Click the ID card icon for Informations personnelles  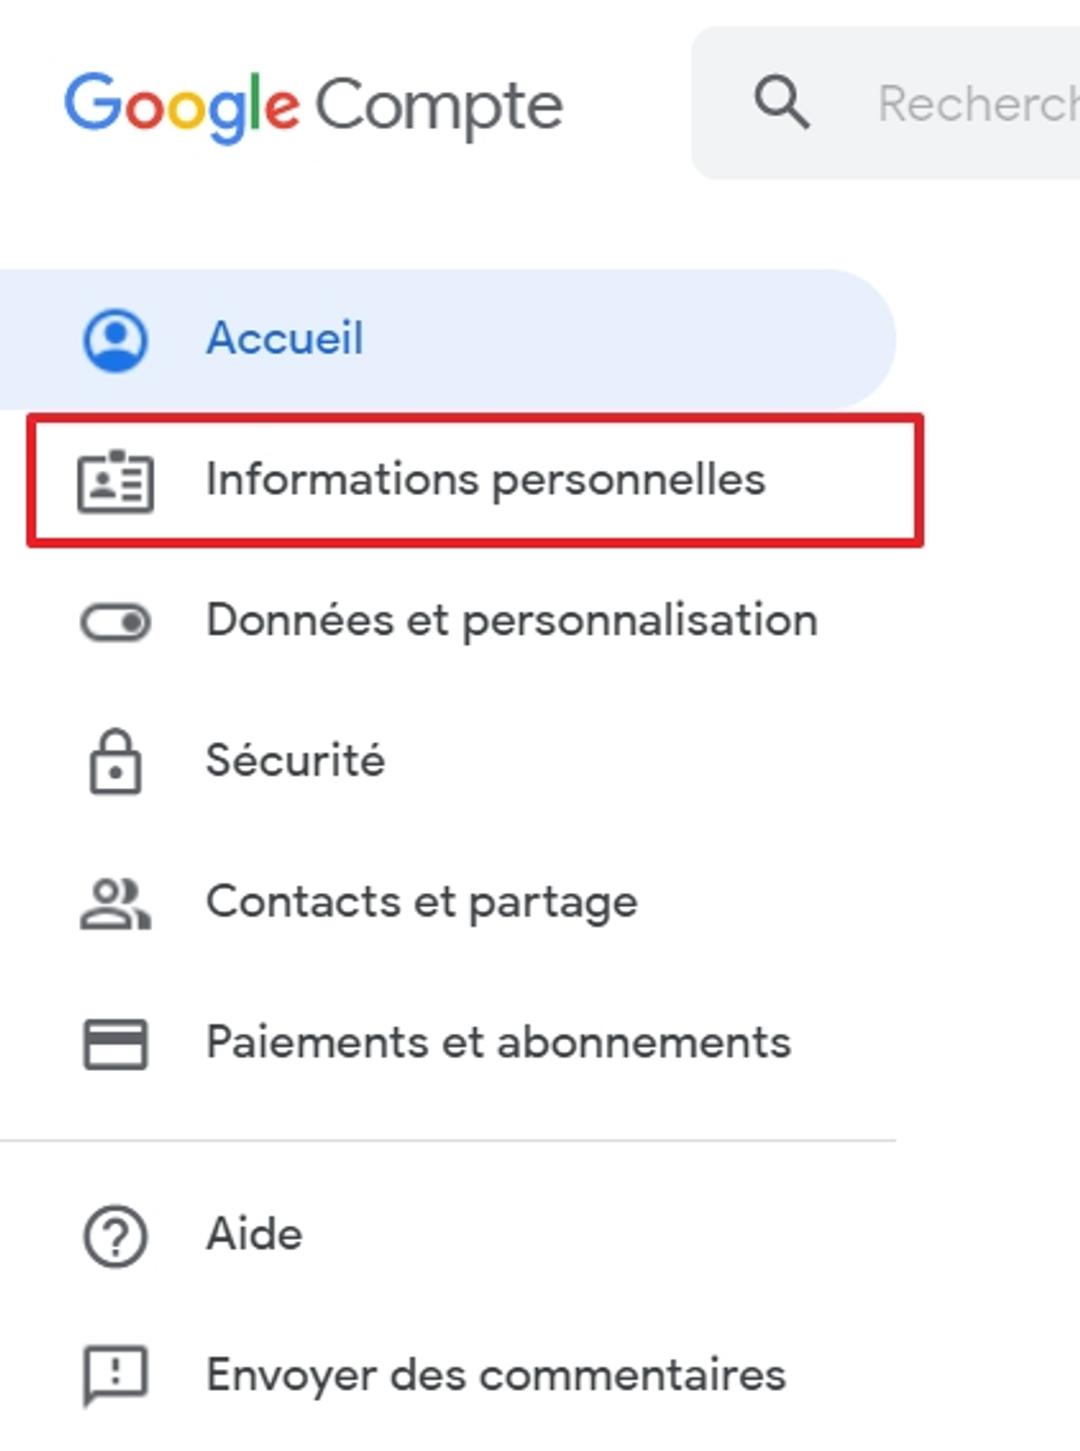click(115, 481)
